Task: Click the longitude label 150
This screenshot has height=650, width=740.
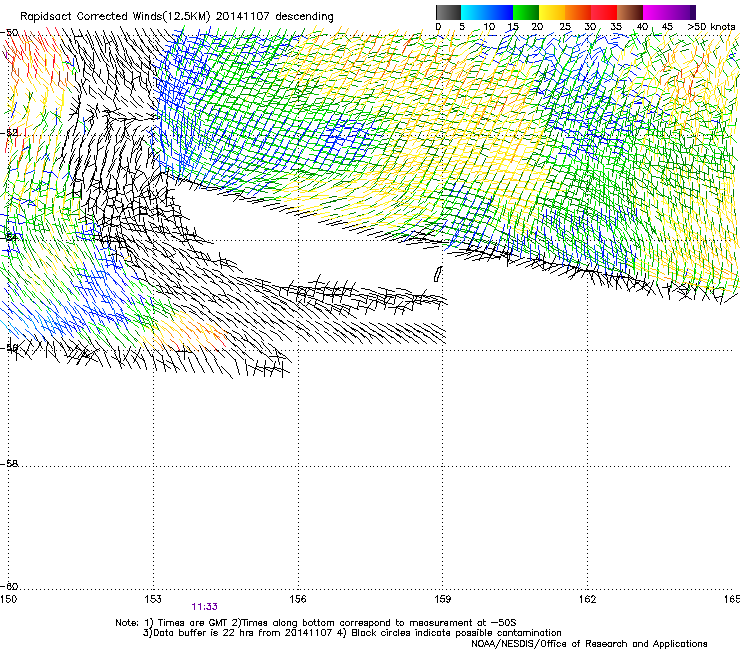Action: [x=8, y=599]
